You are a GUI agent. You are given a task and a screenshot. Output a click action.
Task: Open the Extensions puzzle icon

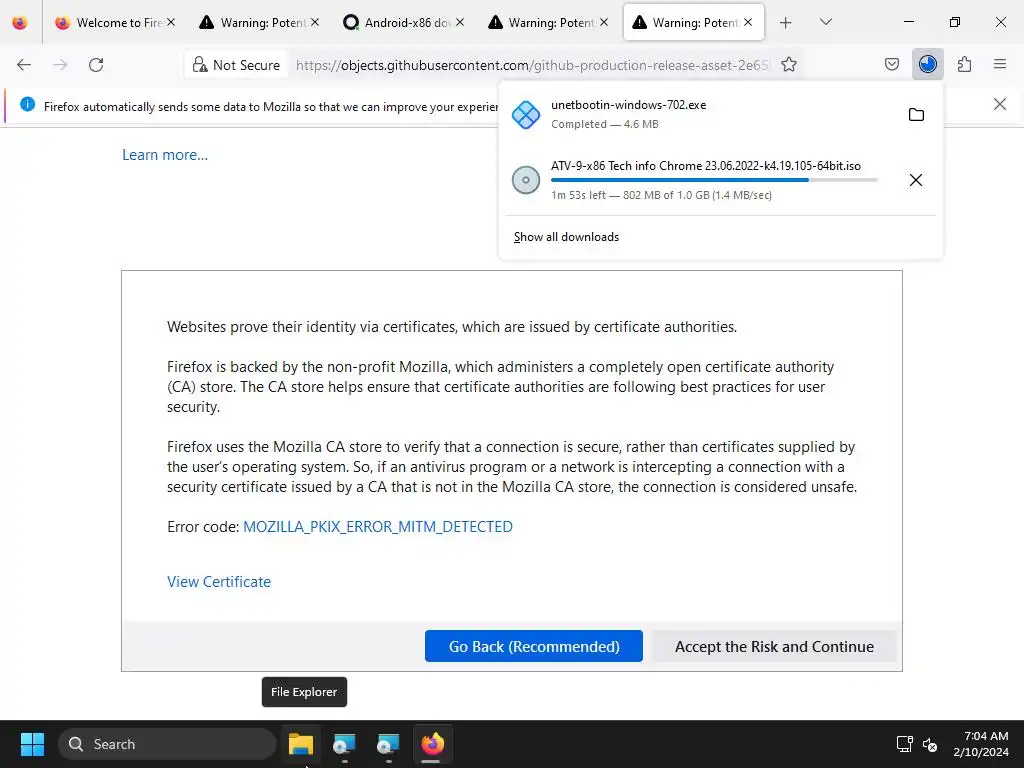(x=964, y=64)
